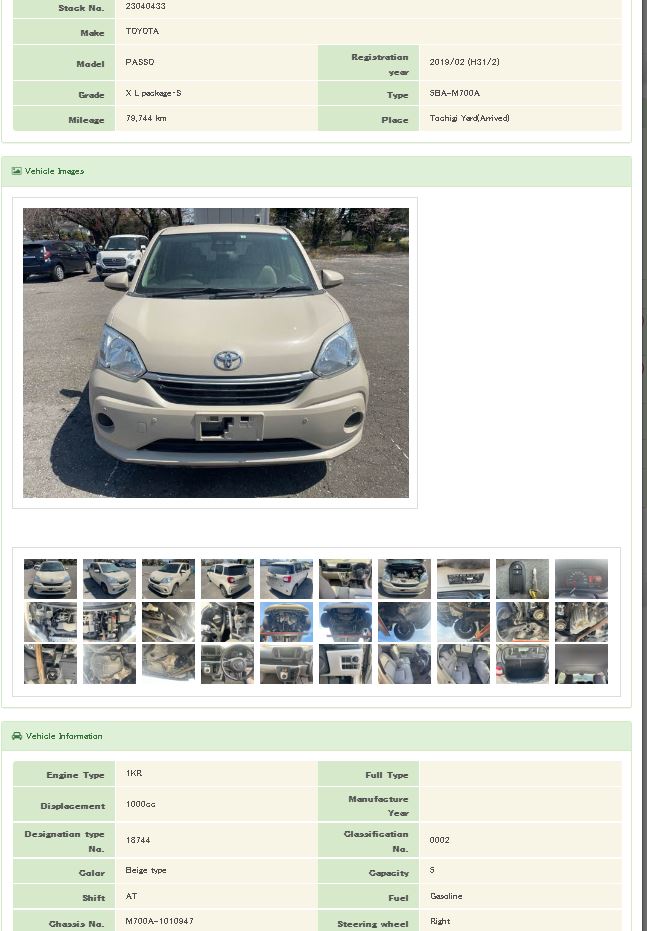This screenshot has width=647, height=931.
Task: Show the rear seats interior thumbnail
Action: point(464,664)
